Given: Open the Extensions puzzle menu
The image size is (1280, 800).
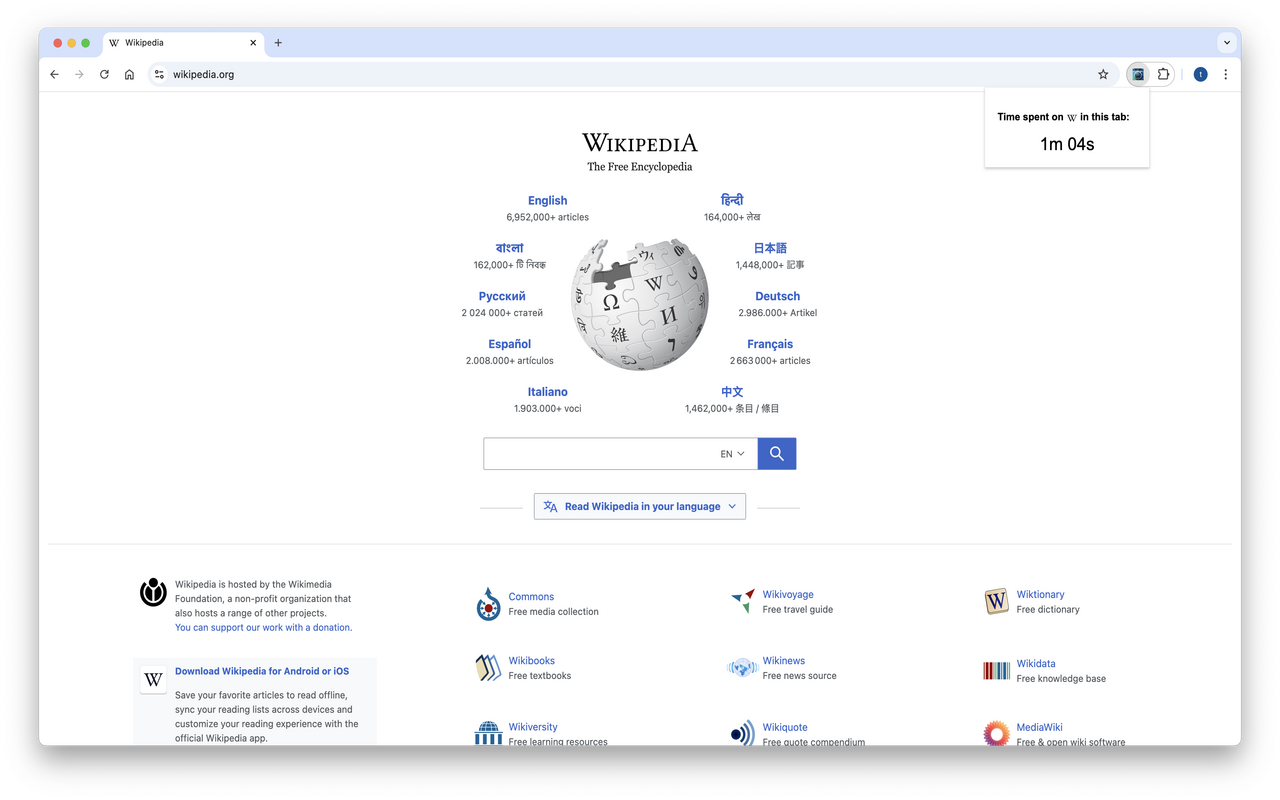Looking at the screenshot, I should tap(1163, 74).
